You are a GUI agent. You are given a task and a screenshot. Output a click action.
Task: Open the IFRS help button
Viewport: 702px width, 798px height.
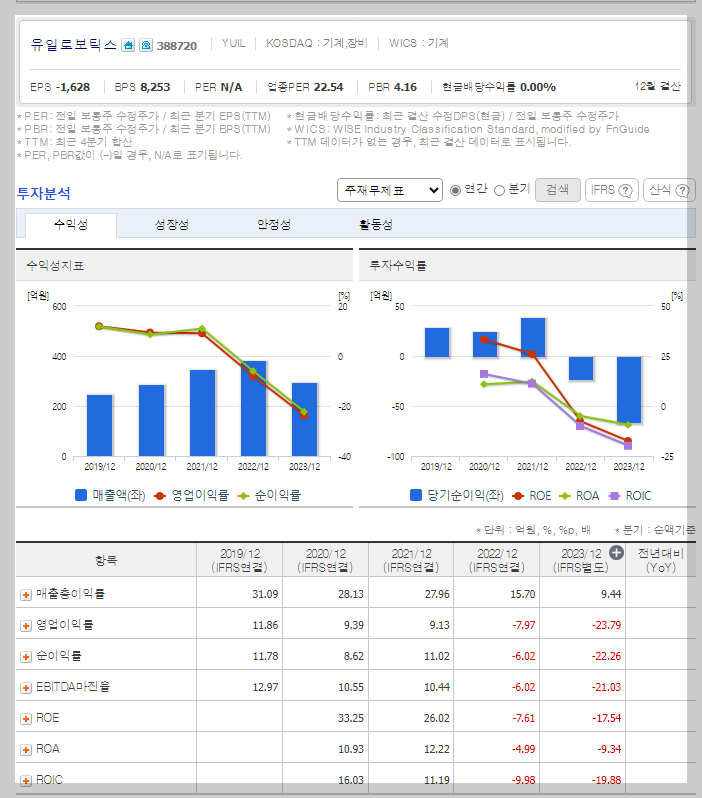612,190
